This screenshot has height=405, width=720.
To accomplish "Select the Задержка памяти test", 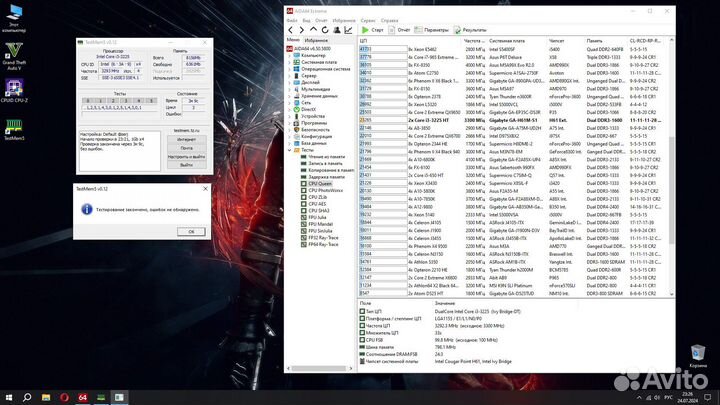I will click(x=326, y=177).
